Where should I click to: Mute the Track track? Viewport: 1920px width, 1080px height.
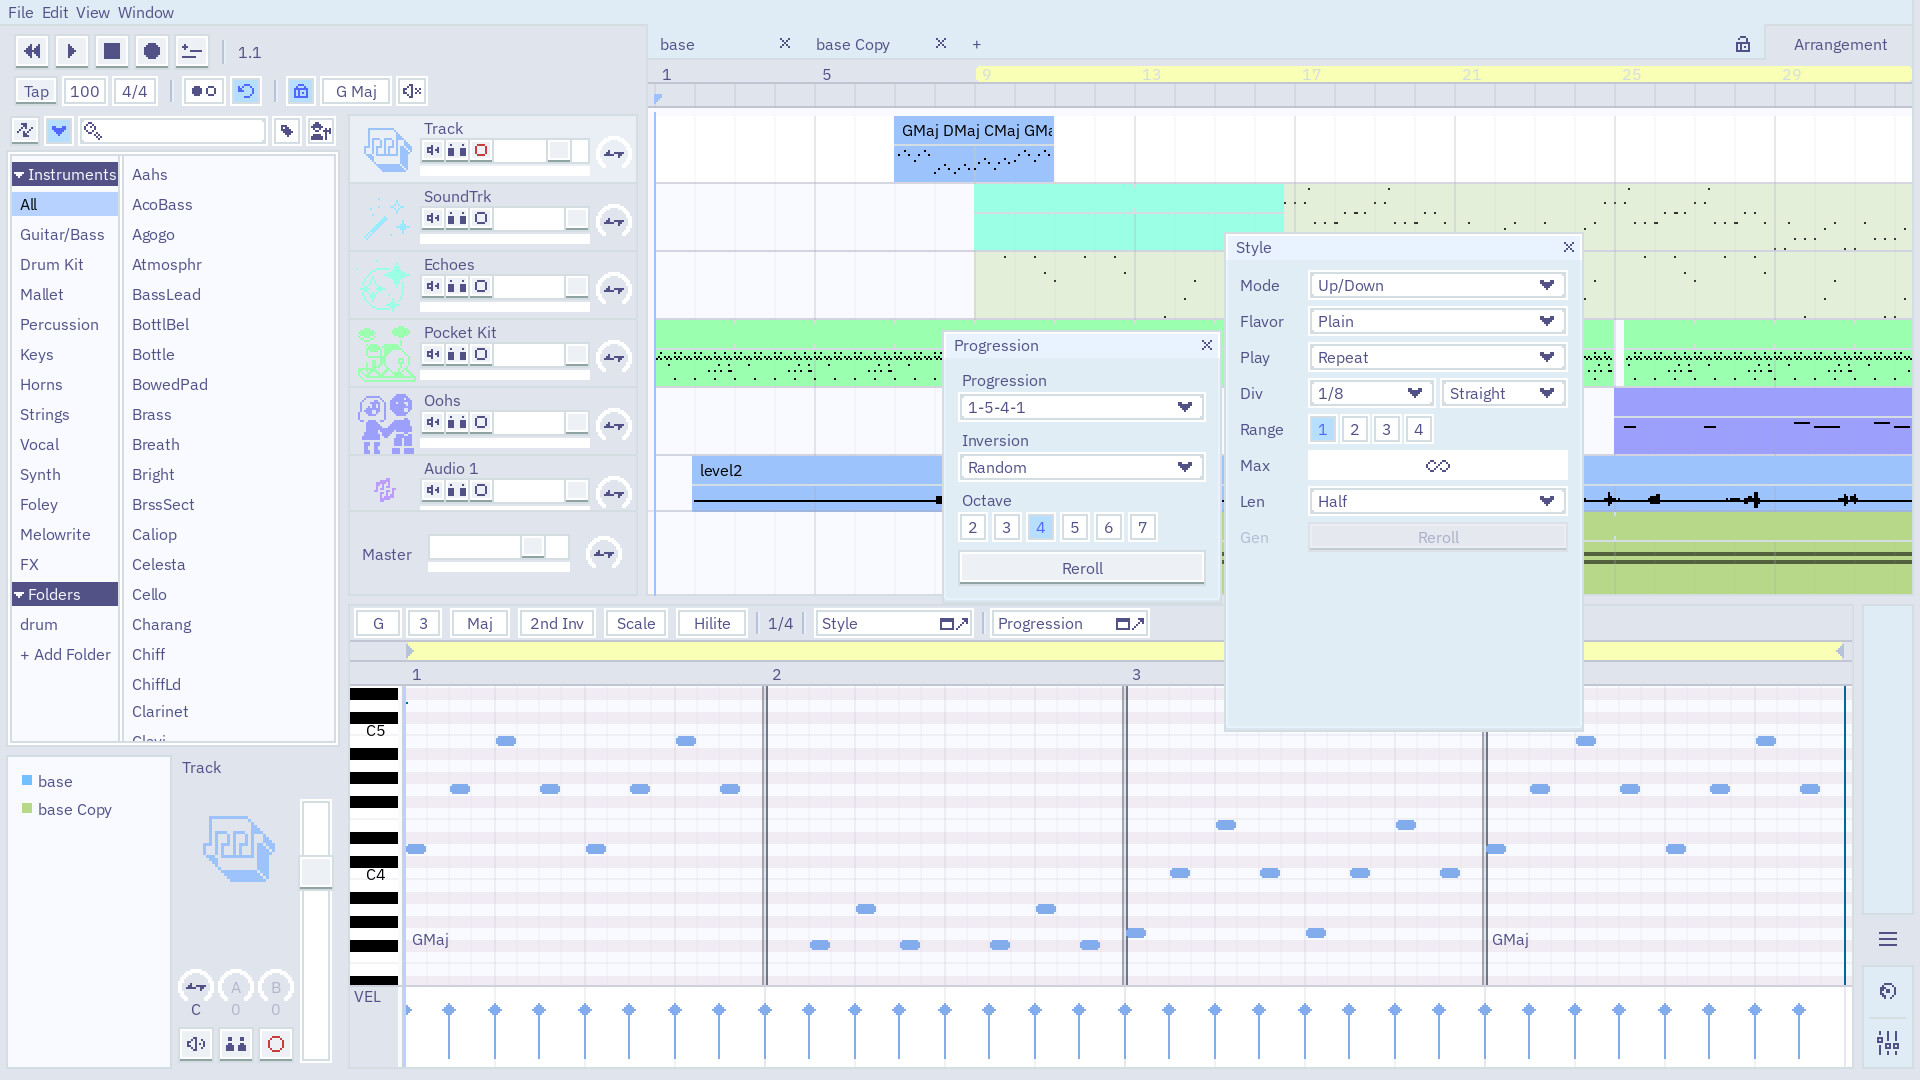pos(433,150)
